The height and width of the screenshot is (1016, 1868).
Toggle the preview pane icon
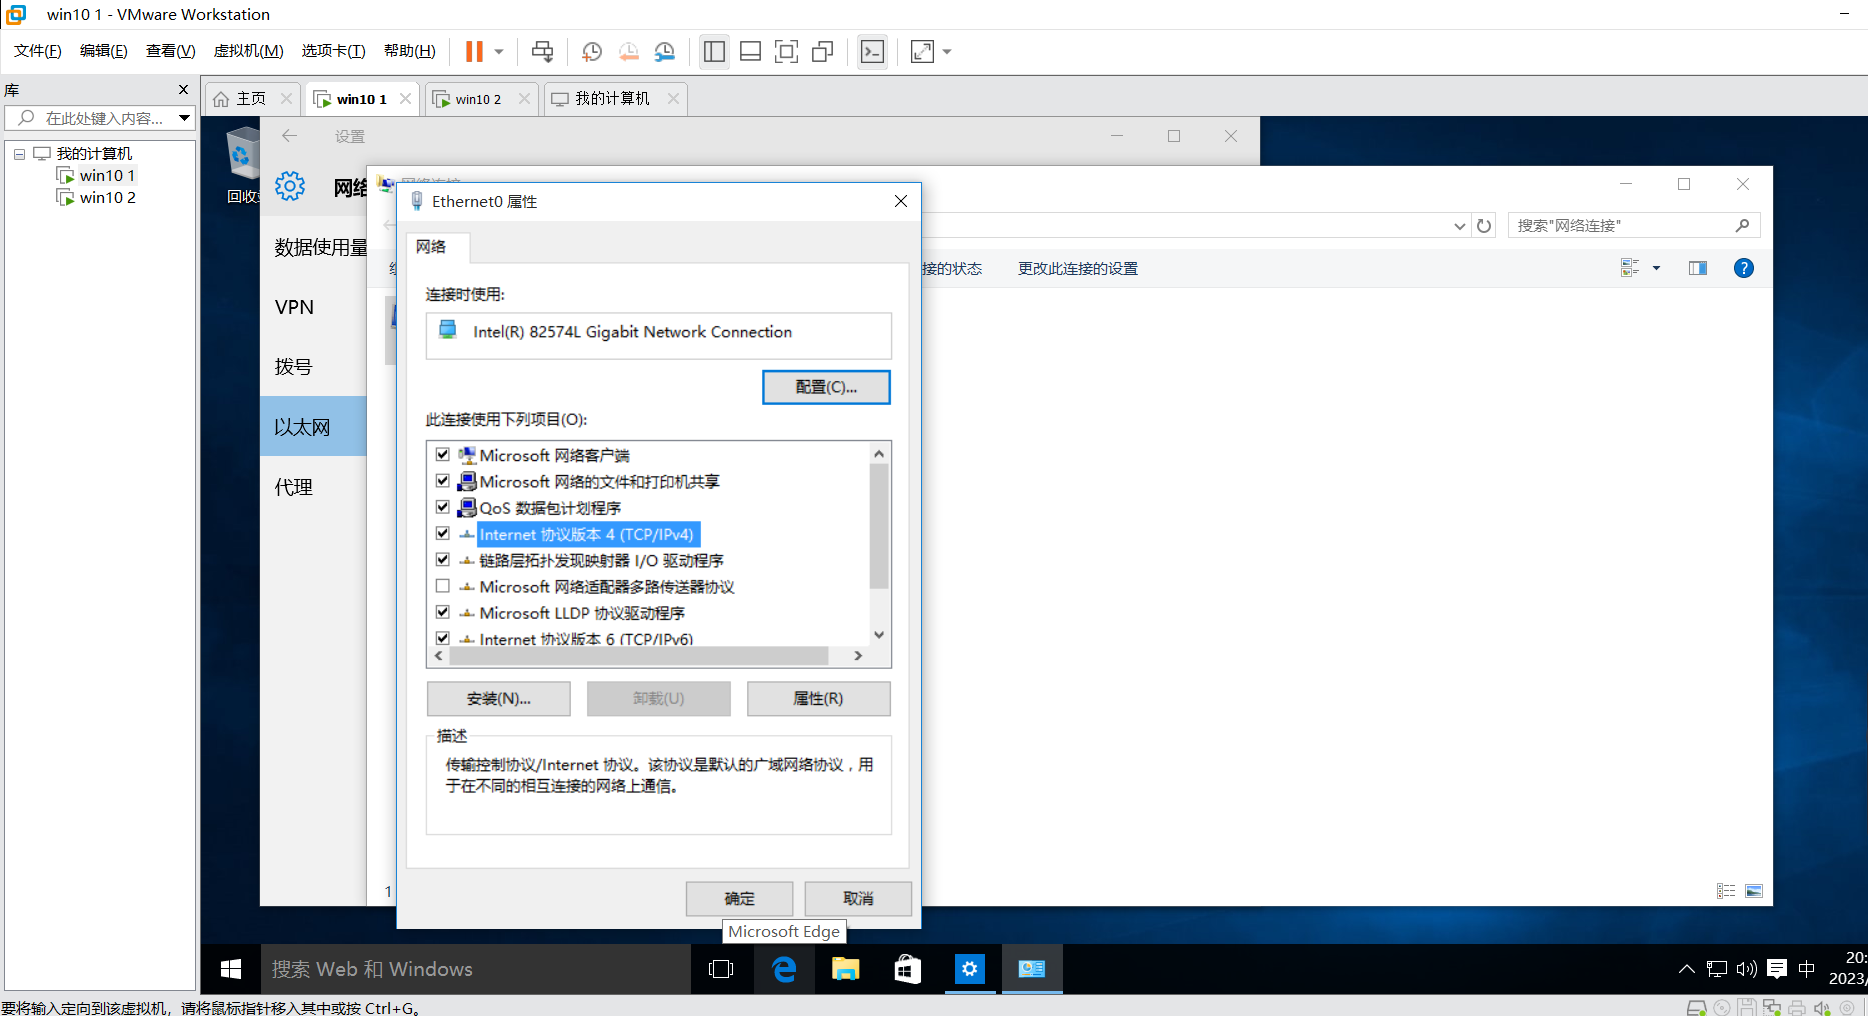(x=1698, y=268)
